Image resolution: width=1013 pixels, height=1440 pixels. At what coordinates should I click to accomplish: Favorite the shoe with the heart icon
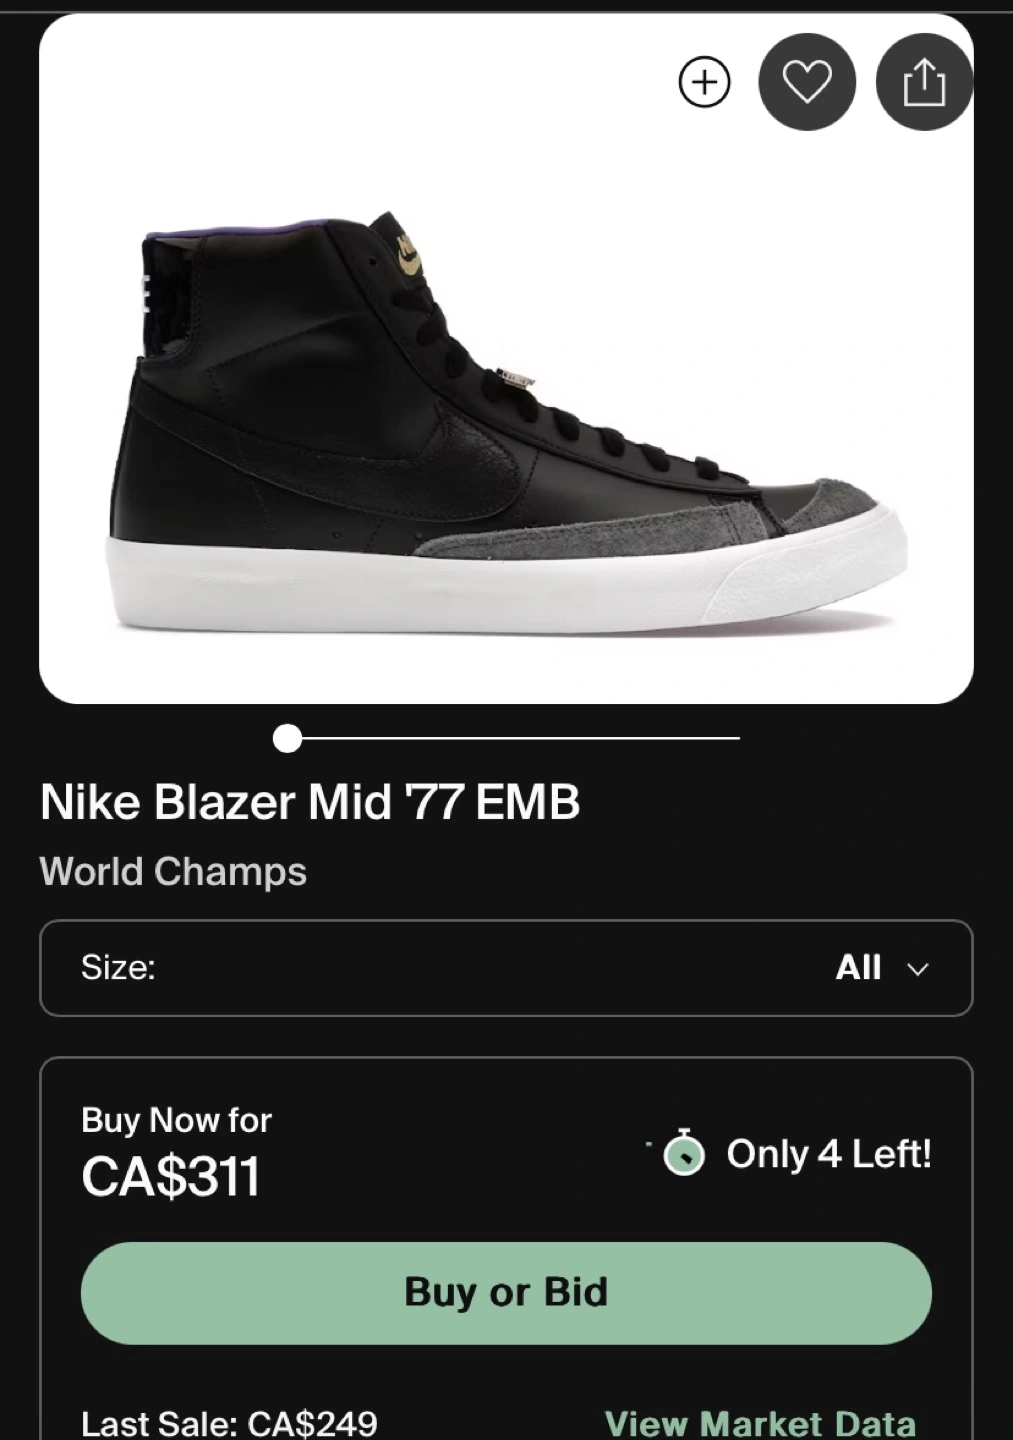[807, 82]
